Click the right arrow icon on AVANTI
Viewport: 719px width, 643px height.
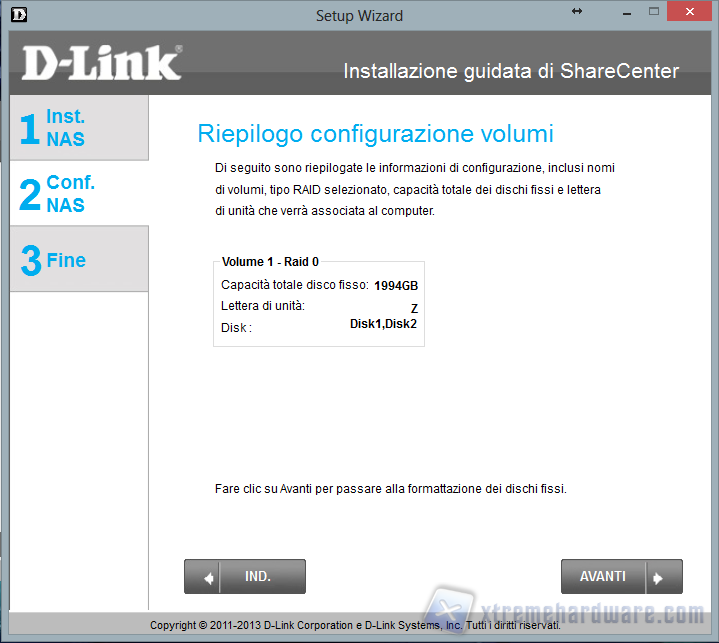[657, 577]
